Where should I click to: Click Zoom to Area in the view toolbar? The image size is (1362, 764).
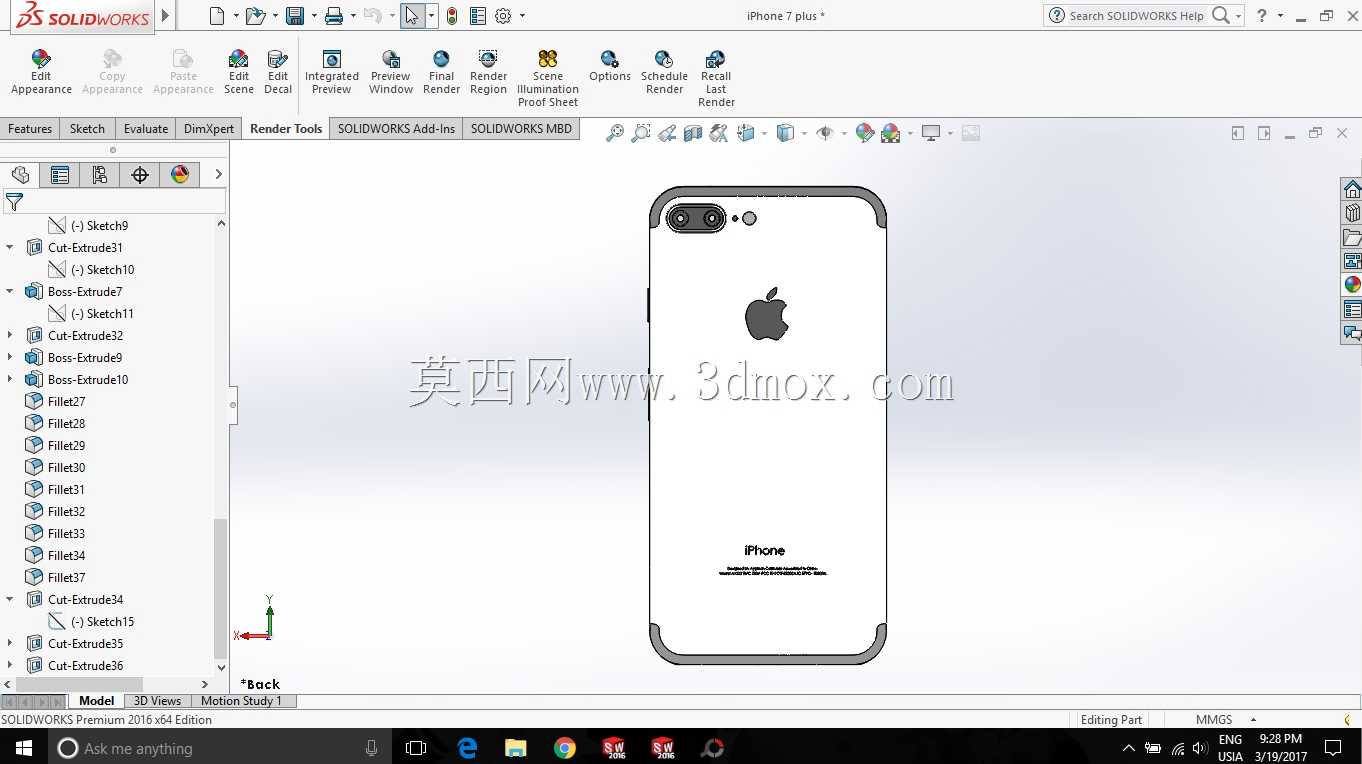pyautogui.click(x=641, y=133)
